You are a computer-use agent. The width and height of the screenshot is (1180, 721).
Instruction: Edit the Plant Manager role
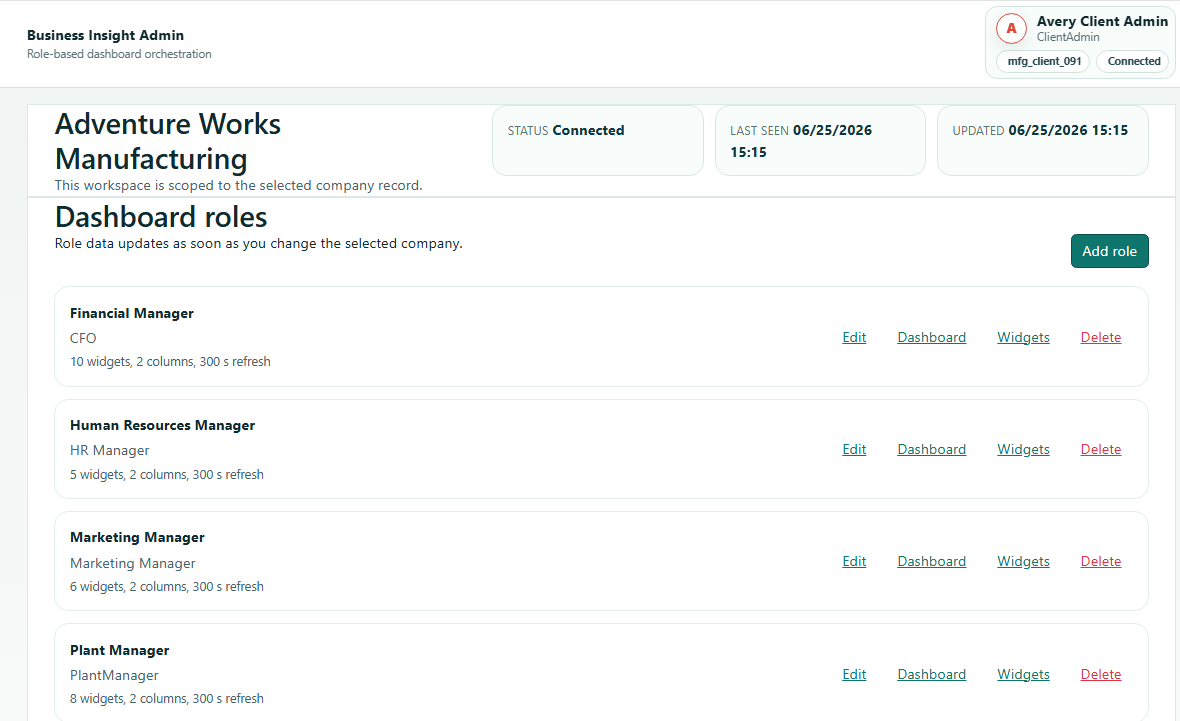(x=853, y=674)
